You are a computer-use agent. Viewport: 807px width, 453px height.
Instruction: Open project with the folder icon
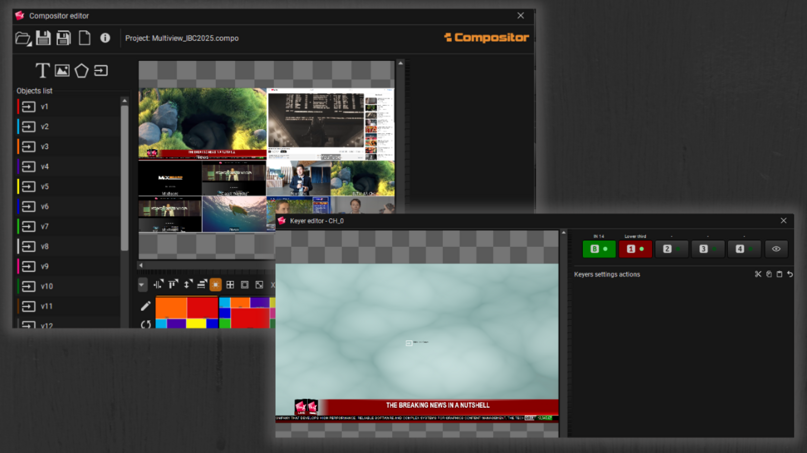point(22,38)
